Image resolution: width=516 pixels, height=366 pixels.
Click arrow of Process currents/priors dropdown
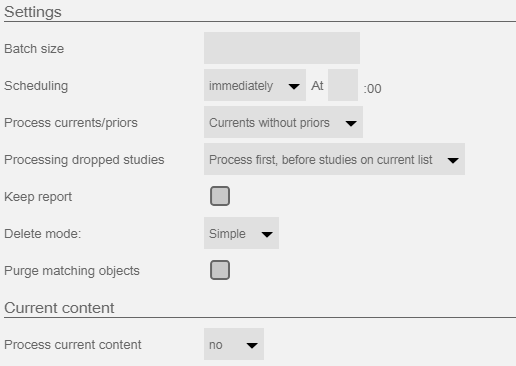tap(351, 123)
